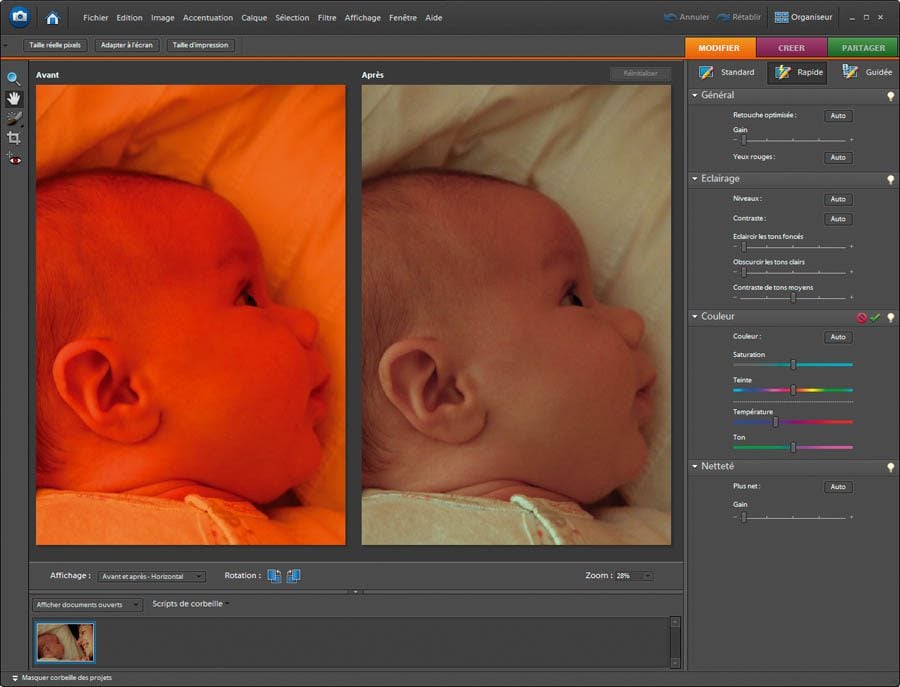The width and height of the screenshot is (900, 687).
Task: Click Auto button next to Niveaux
Action: pyautogui.click(x=838, y=199)
